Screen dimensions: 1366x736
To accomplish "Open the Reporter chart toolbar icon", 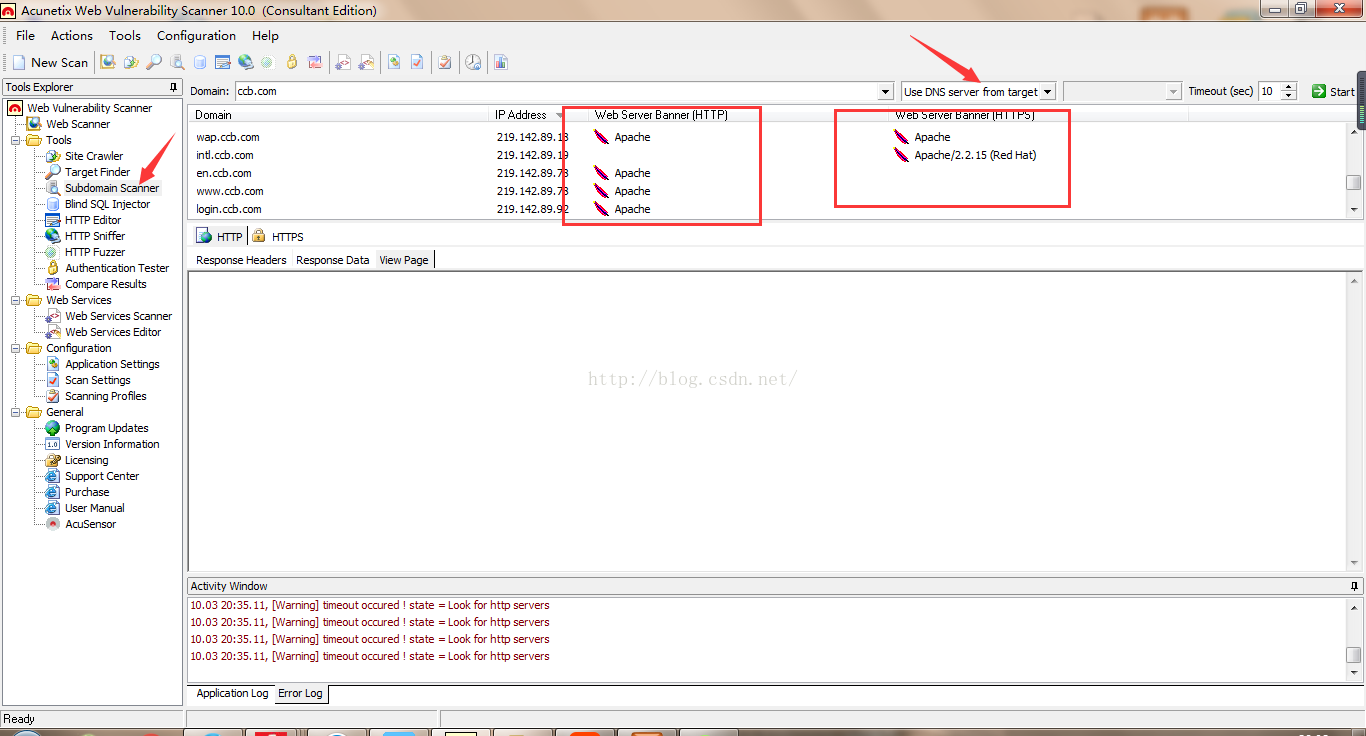I will (x=501, y=62).
